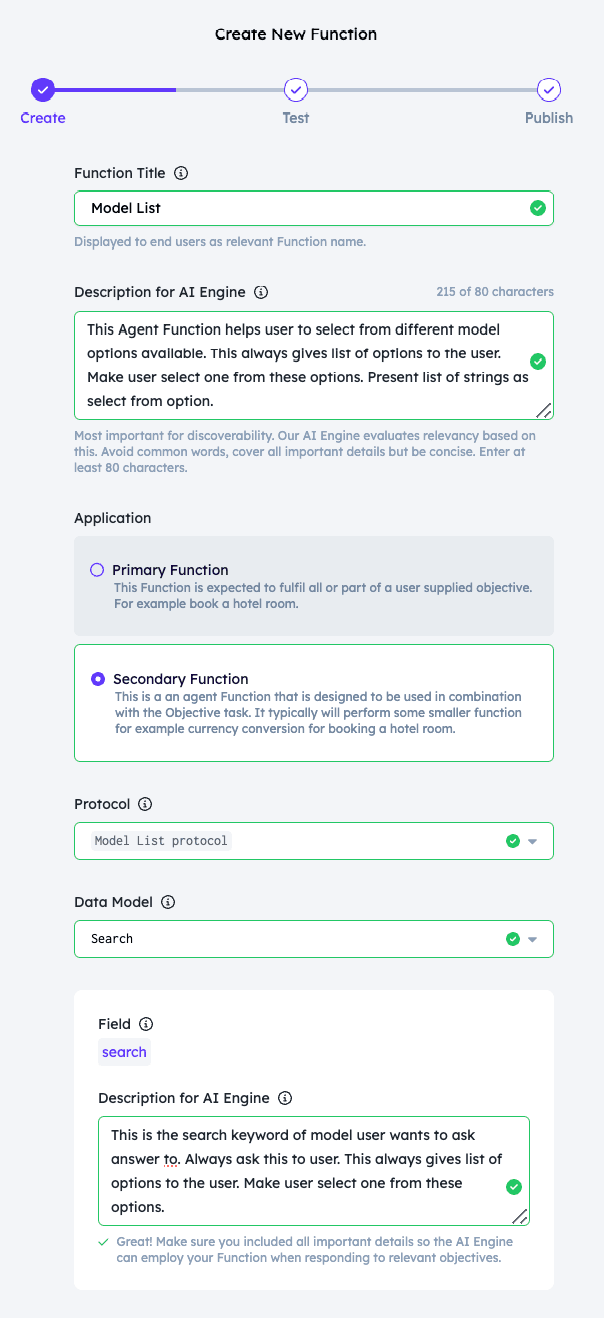Click info icon next to Field label
This screenshot has width=604, height=1318.
(146, 1024)
